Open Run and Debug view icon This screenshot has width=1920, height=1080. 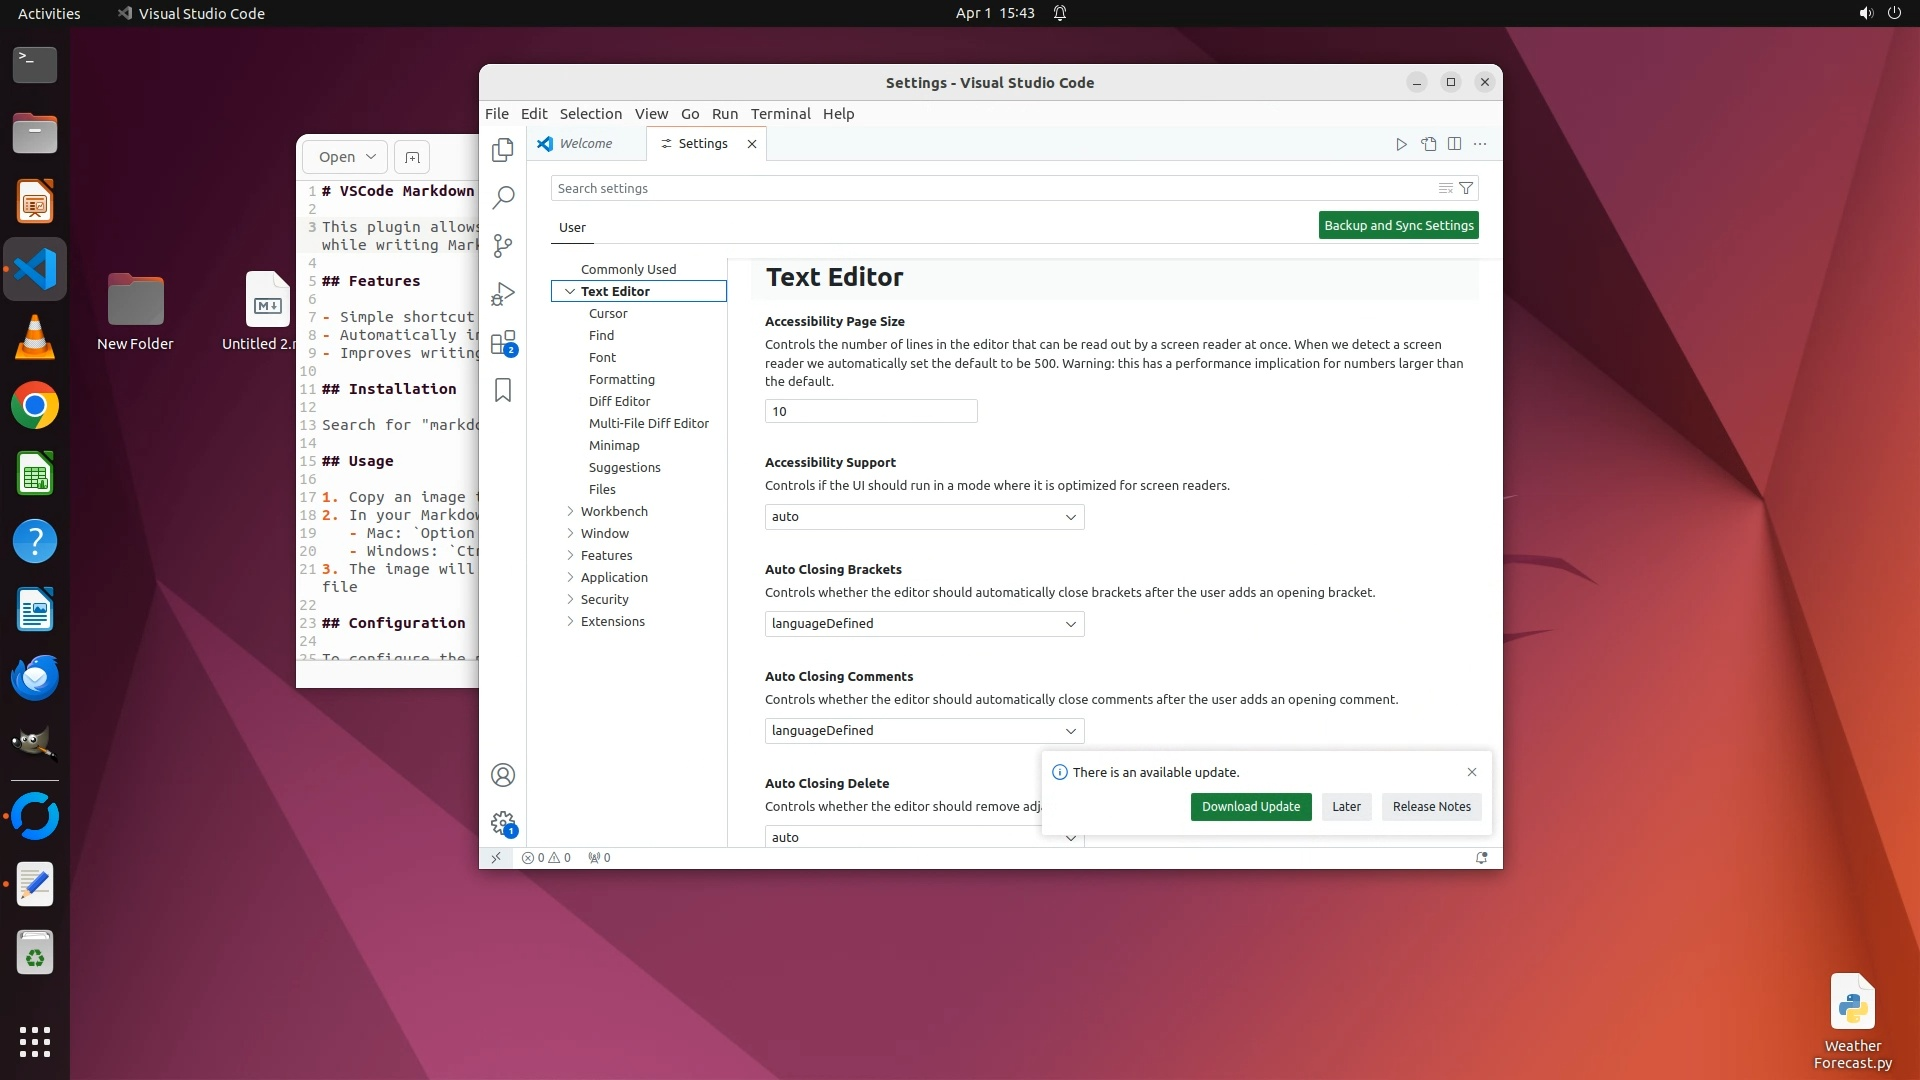click(x=503, y=294)
